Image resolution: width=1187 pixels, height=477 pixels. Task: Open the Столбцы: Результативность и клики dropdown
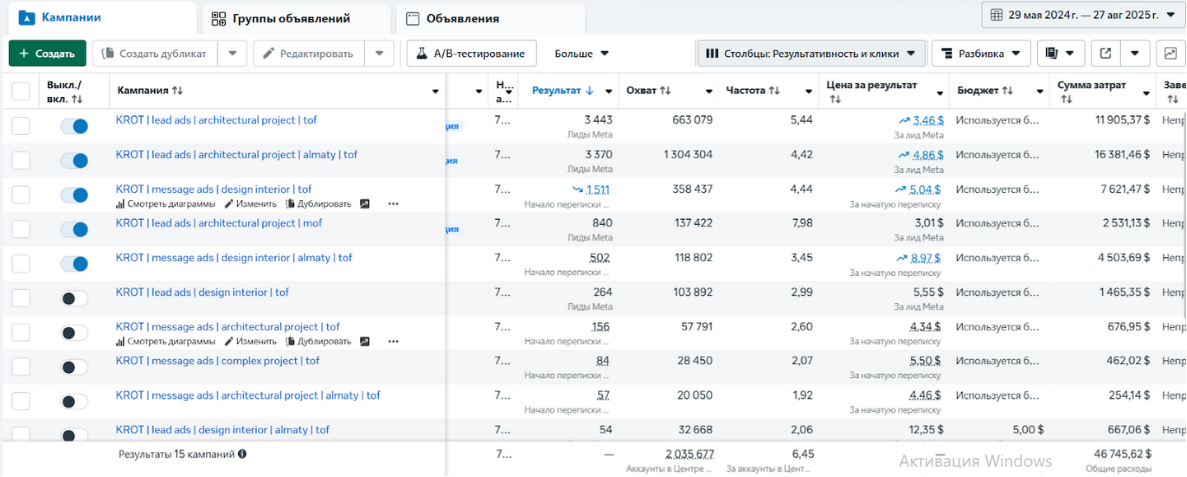point(810,53)
